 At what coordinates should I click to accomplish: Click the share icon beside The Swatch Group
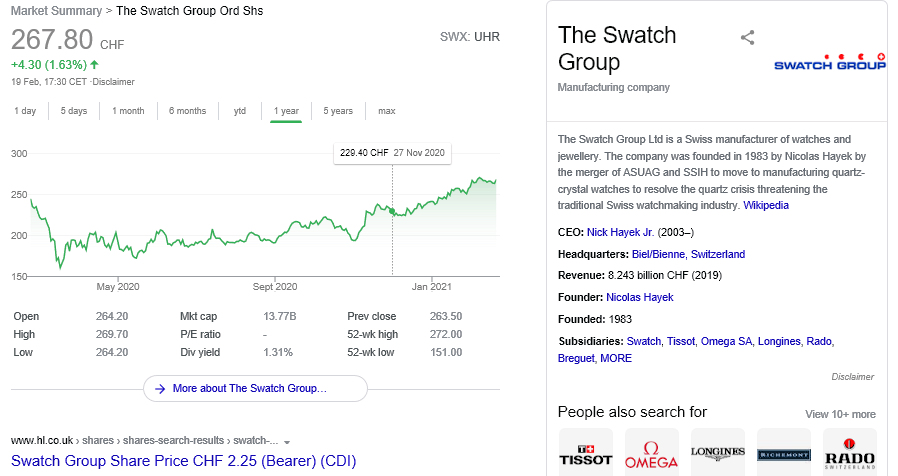click(747, 39)
